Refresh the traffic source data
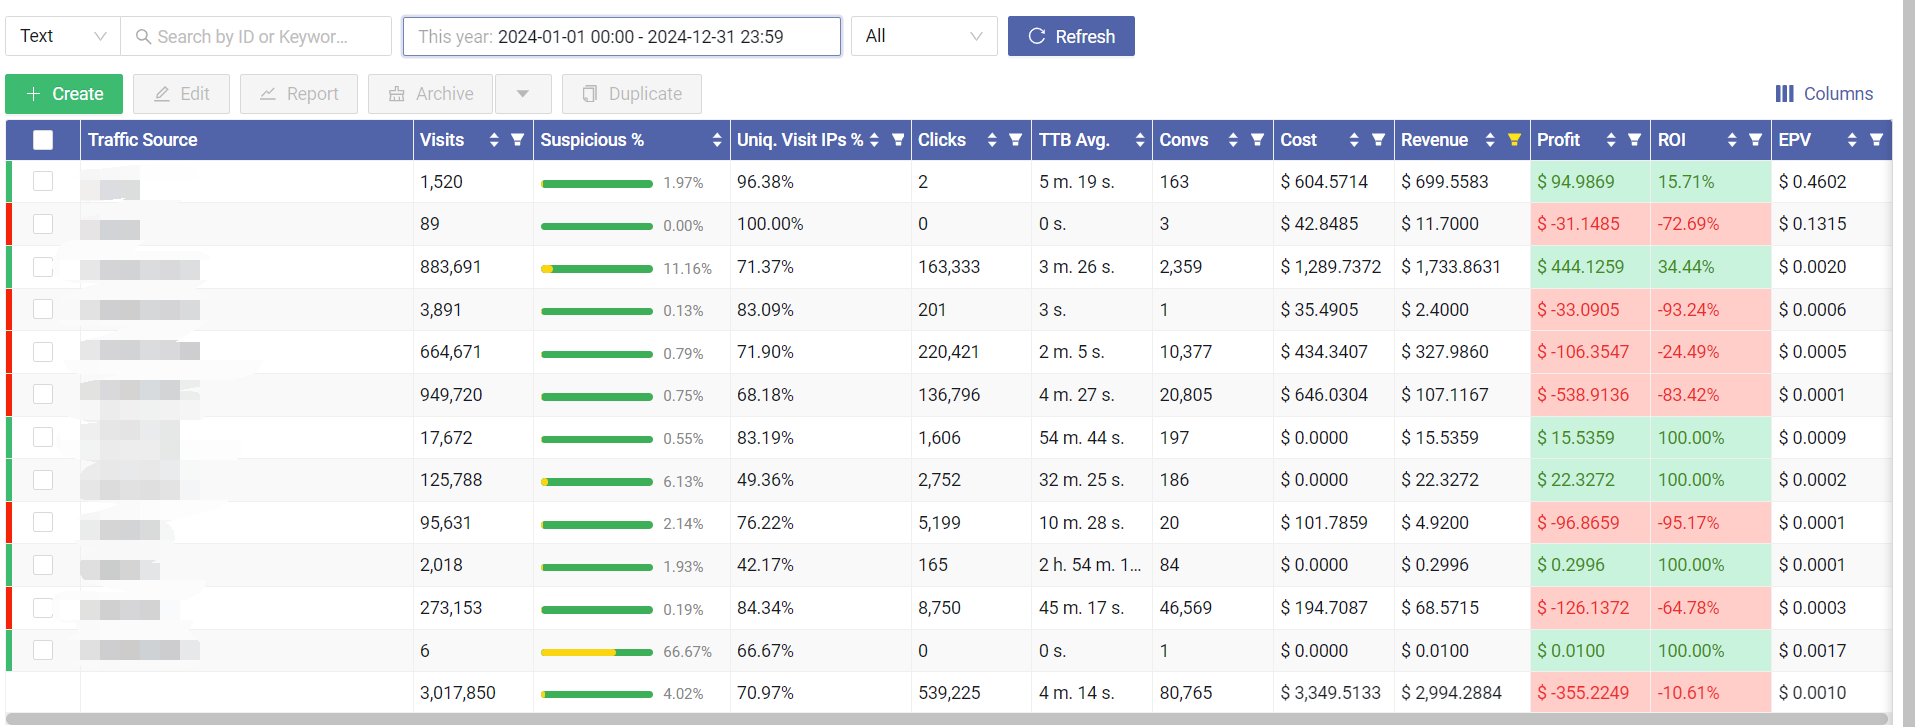 click(x=1071, y=36)
